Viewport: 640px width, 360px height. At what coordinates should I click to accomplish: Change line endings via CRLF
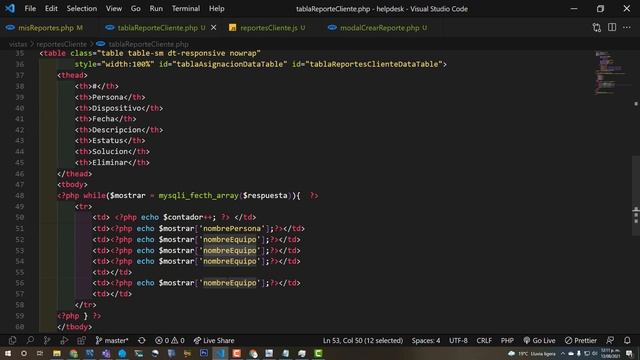484,340
